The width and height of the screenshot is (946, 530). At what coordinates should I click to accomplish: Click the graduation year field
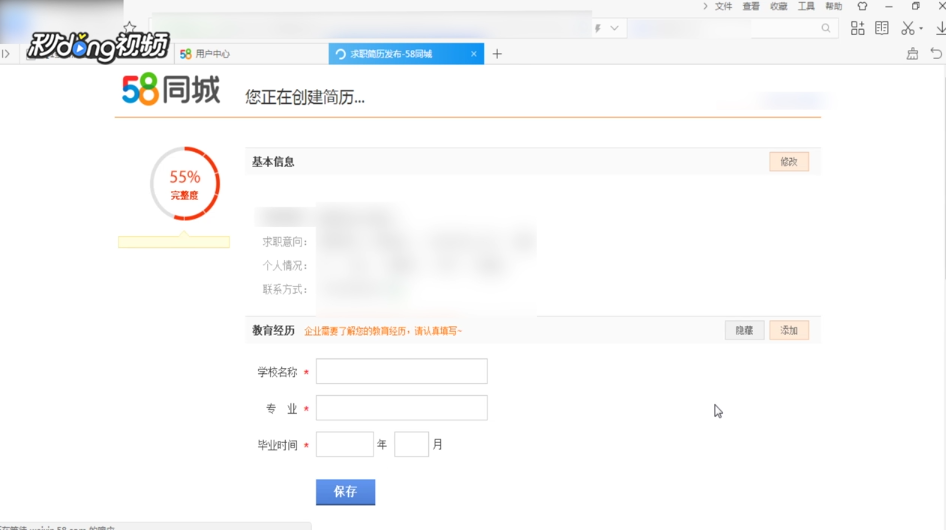pos(344,444)
